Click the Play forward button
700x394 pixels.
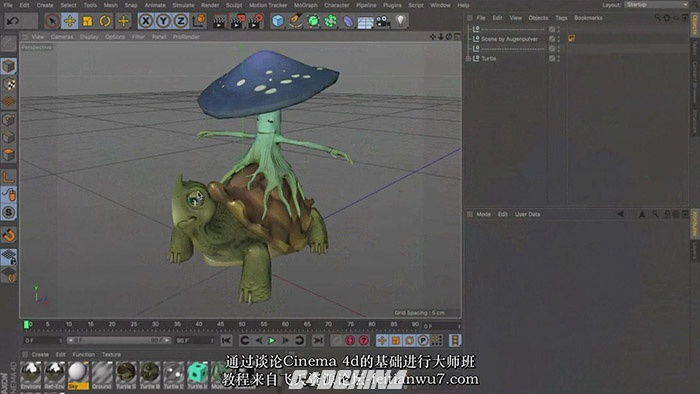tap(271, 340)
